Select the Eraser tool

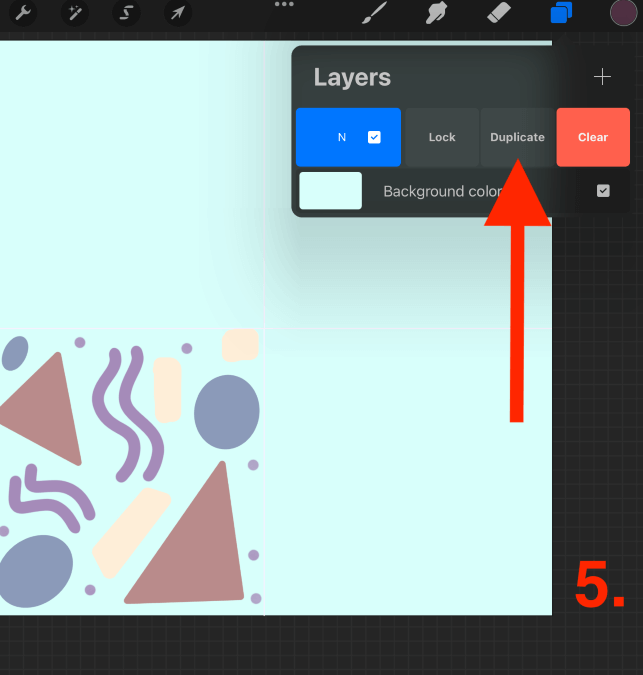coord(498,12)
